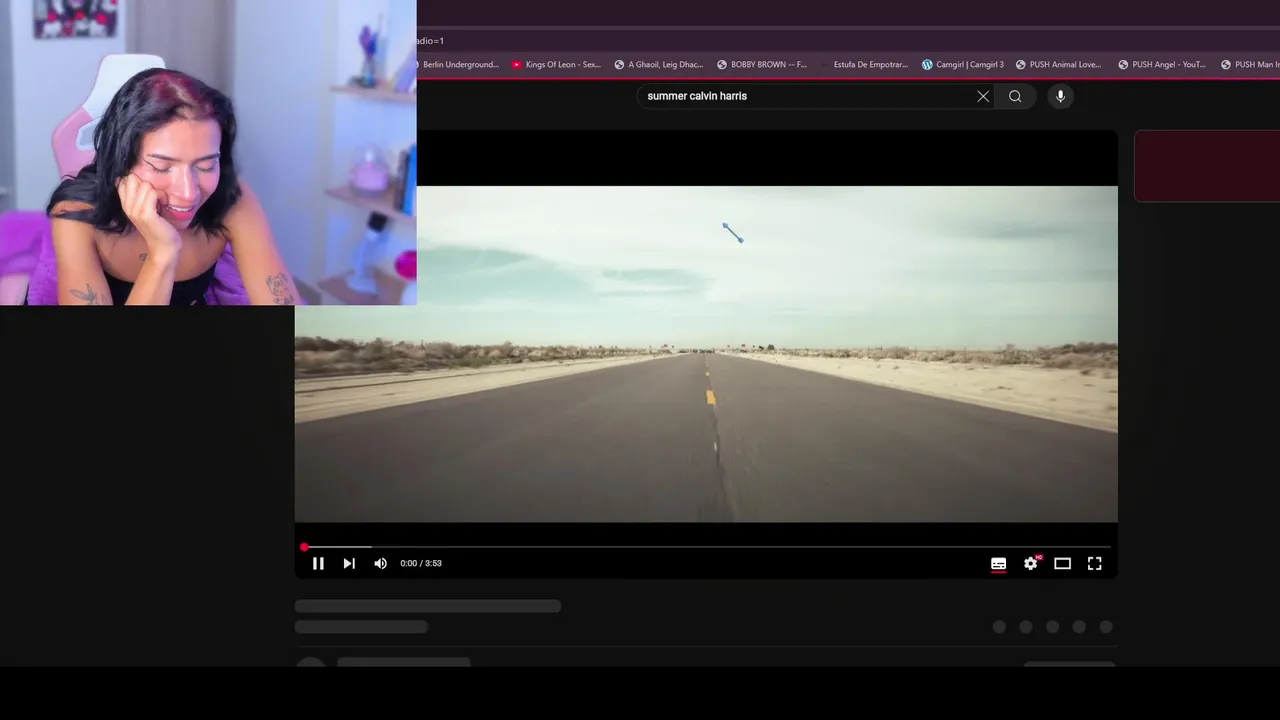This screenshot has width=1280, height=720.
Task: Clear the search box text
Action: click(x=983, y=96)
